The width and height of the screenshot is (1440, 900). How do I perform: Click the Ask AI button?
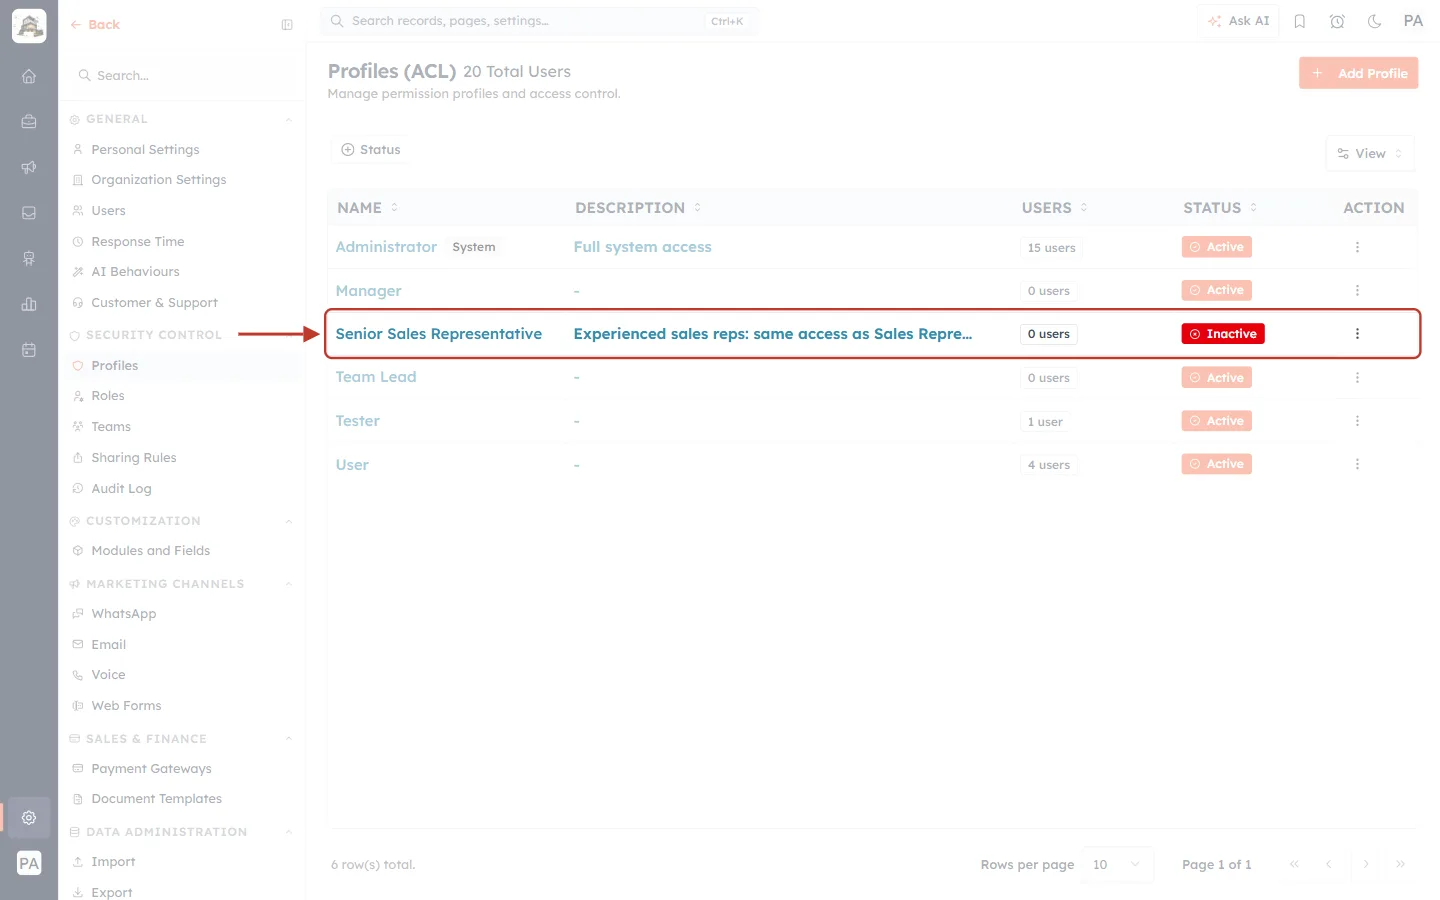pyautogui.click(x=1238, y=21)
